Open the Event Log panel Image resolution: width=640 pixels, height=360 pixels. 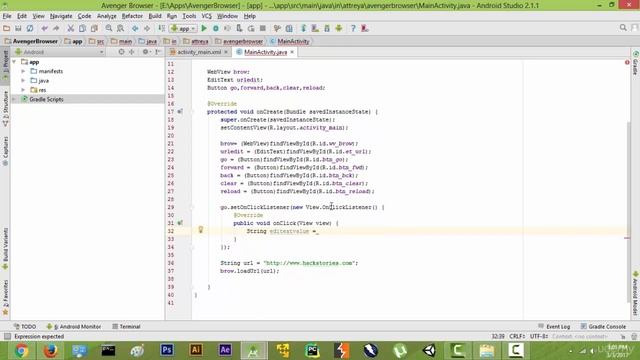[554, 327]
